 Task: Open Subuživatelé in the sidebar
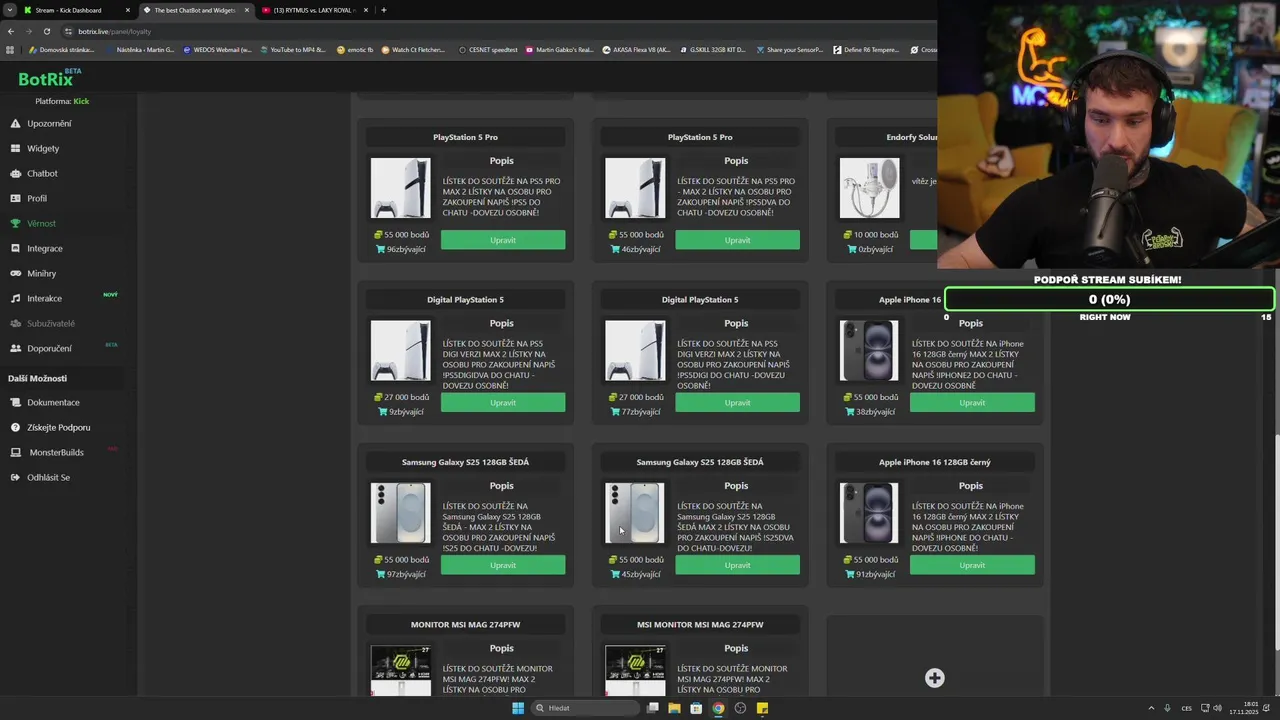point(50,323)
